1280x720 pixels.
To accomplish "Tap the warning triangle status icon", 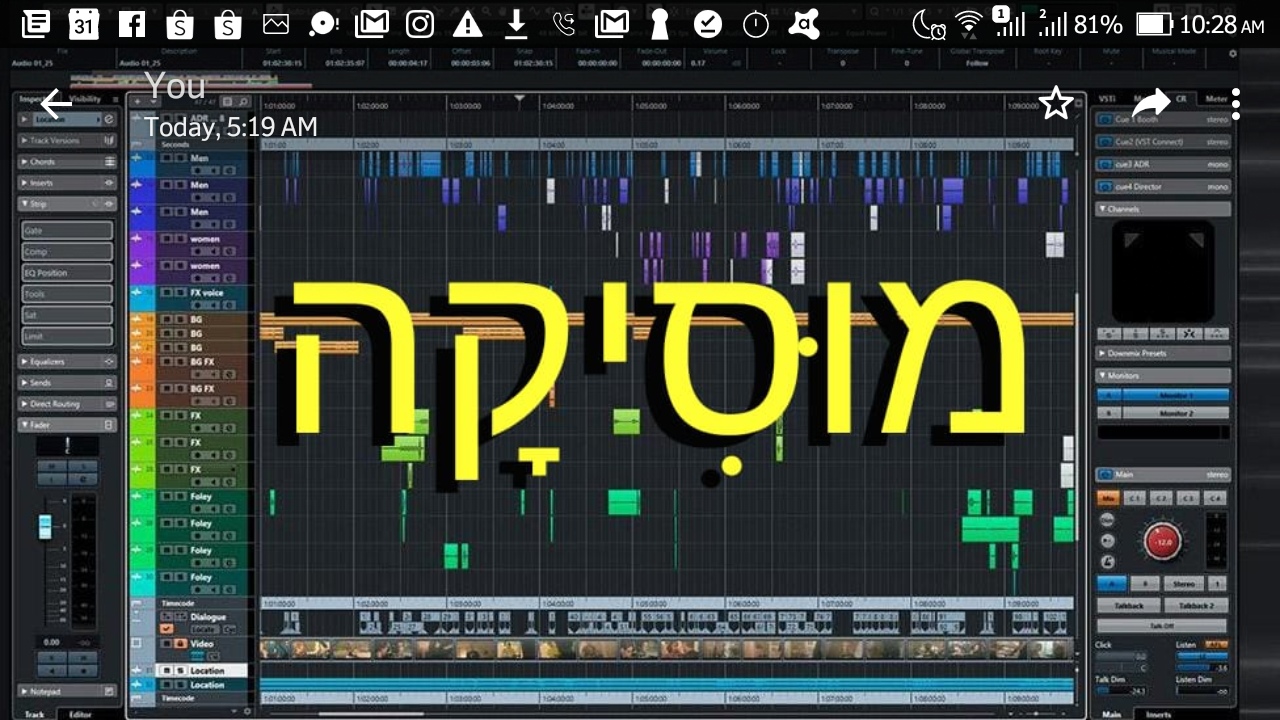I will 468,24.
